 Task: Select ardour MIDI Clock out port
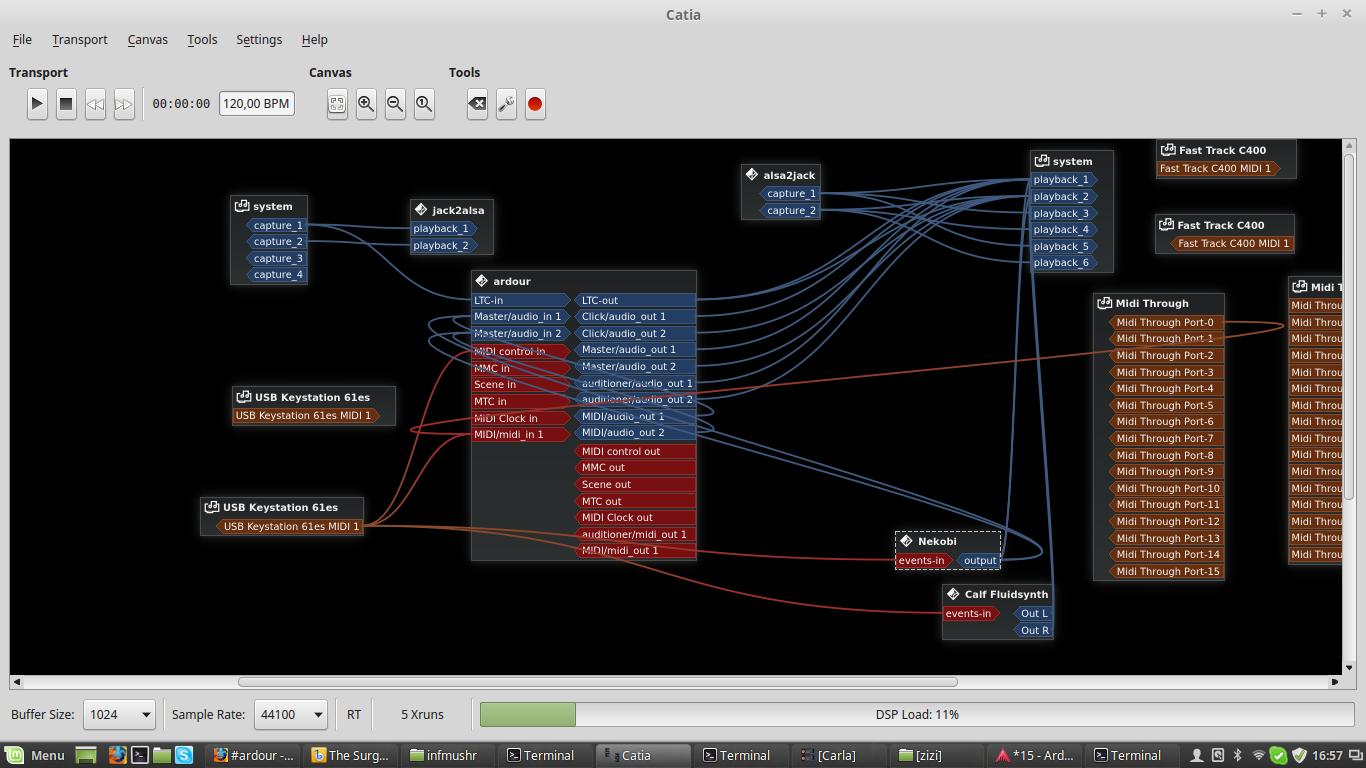pos(635,517)
